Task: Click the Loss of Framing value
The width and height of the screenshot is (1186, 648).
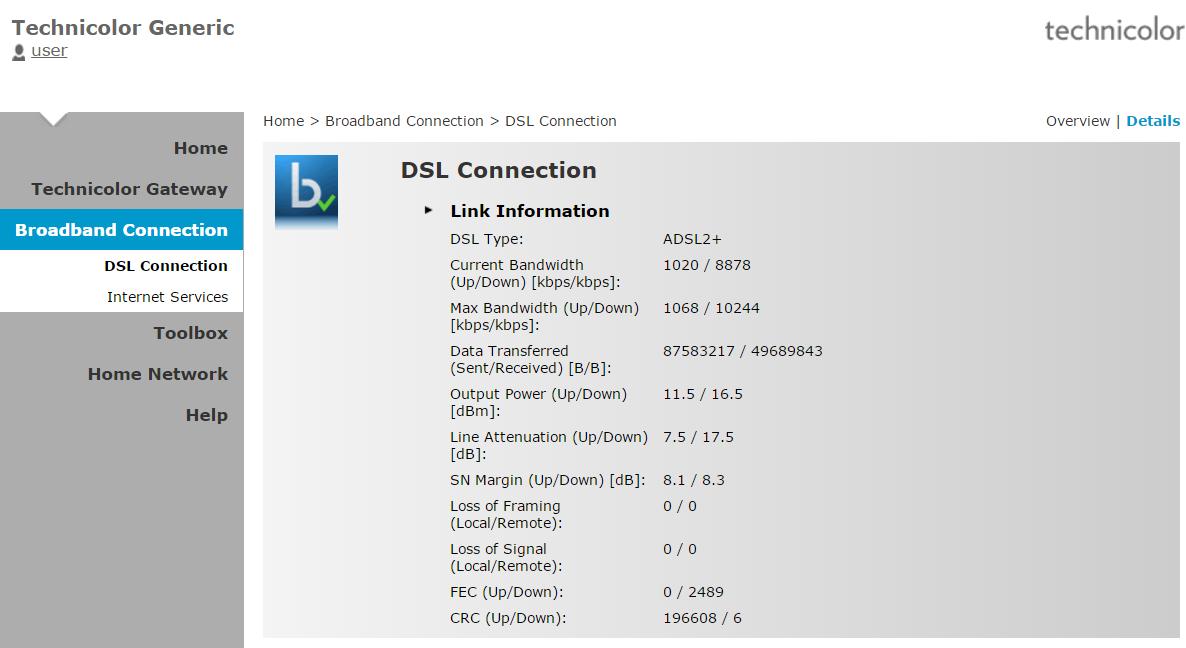Action: [680, 507]
